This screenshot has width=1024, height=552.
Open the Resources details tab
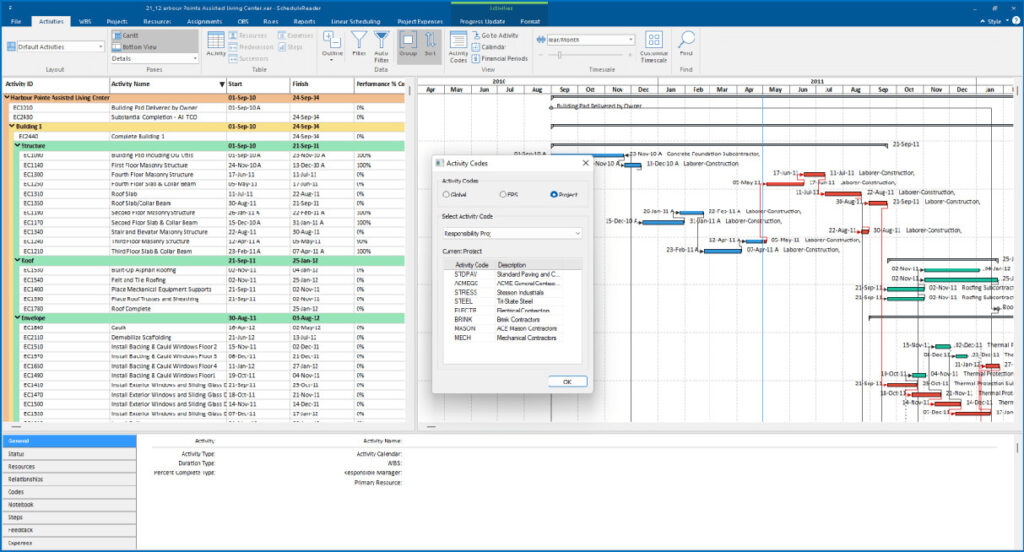(x=69, y=466)
